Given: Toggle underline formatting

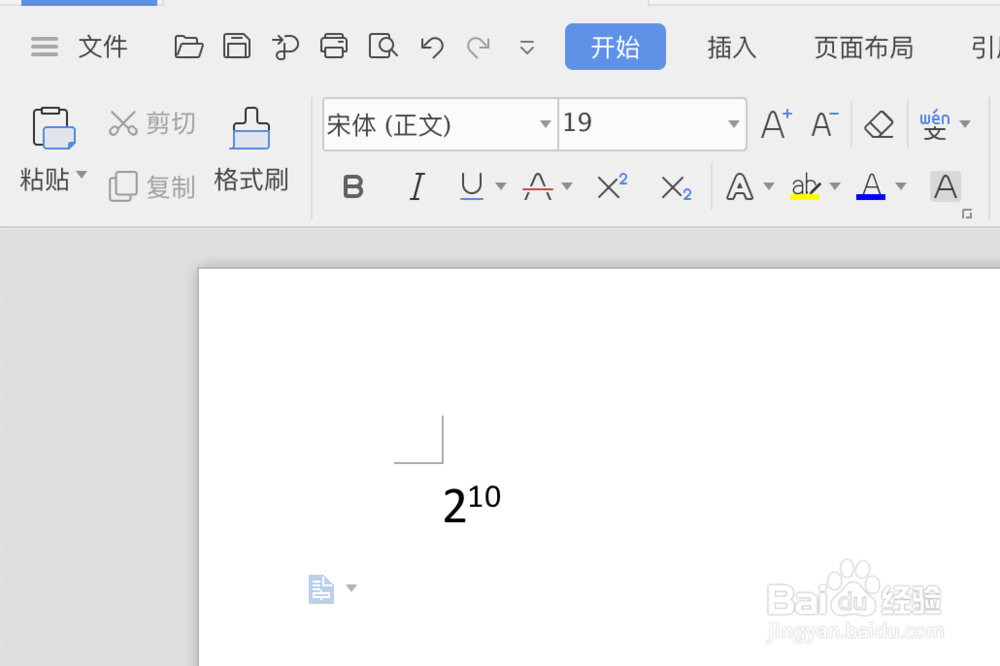Looking at the screenshot, I should (x=469, y=186).
